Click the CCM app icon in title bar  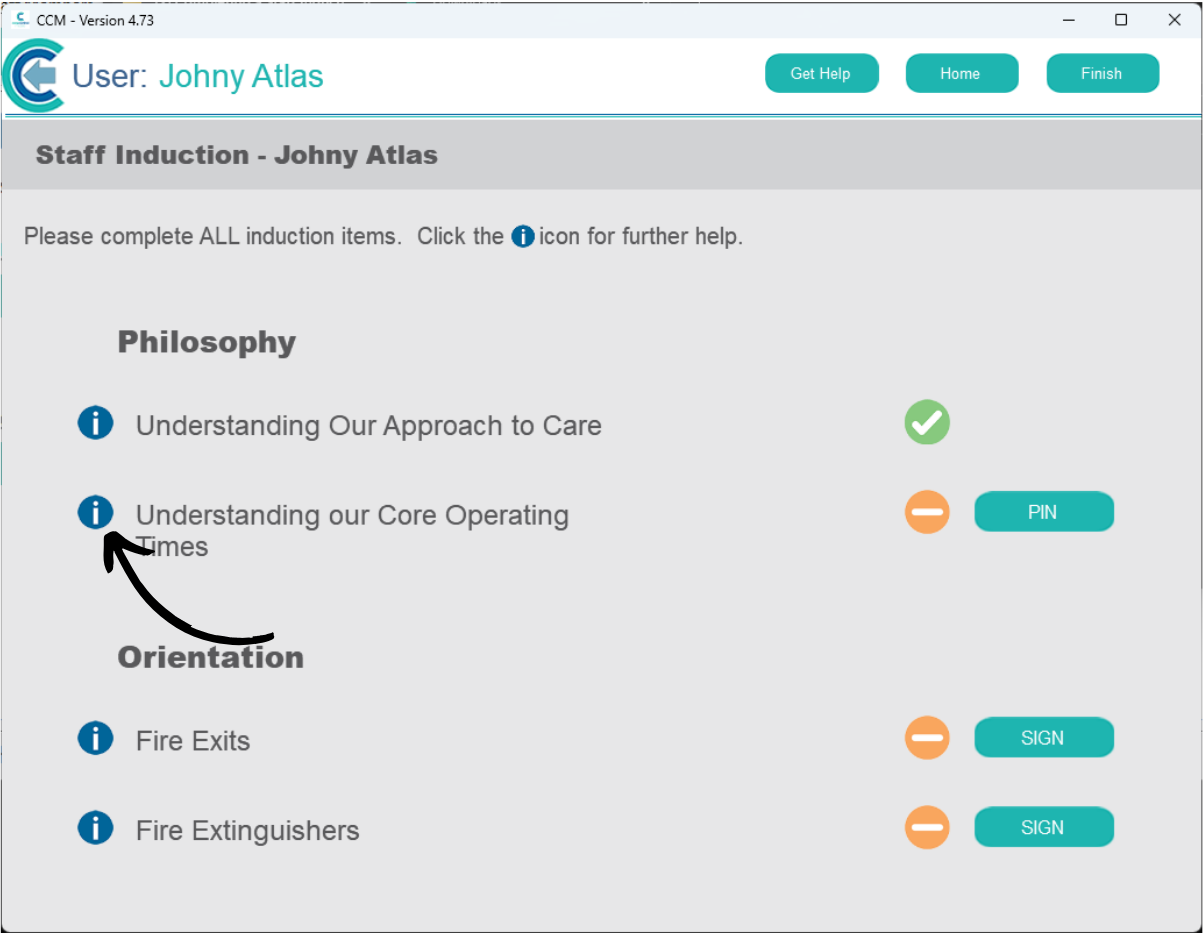(x=20, y=20)
